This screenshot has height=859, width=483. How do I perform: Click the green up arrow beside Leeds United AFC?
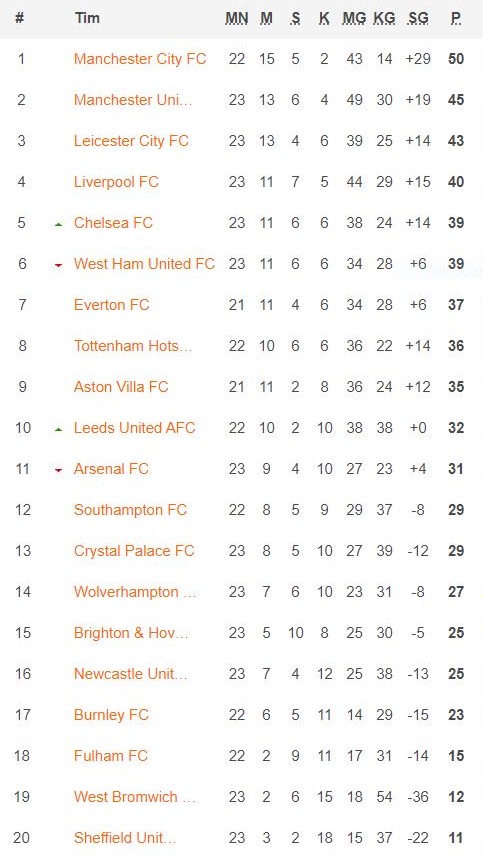(x=58, y=430)
